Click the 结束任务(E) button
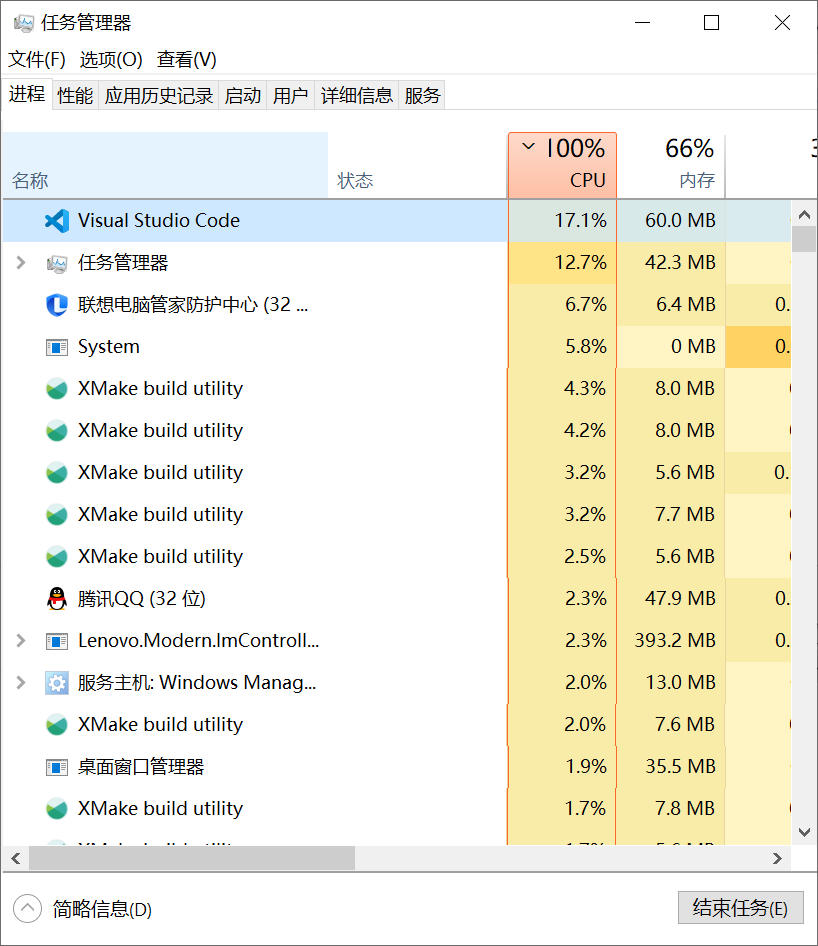818x946 pixels. [x=741, y=908]
